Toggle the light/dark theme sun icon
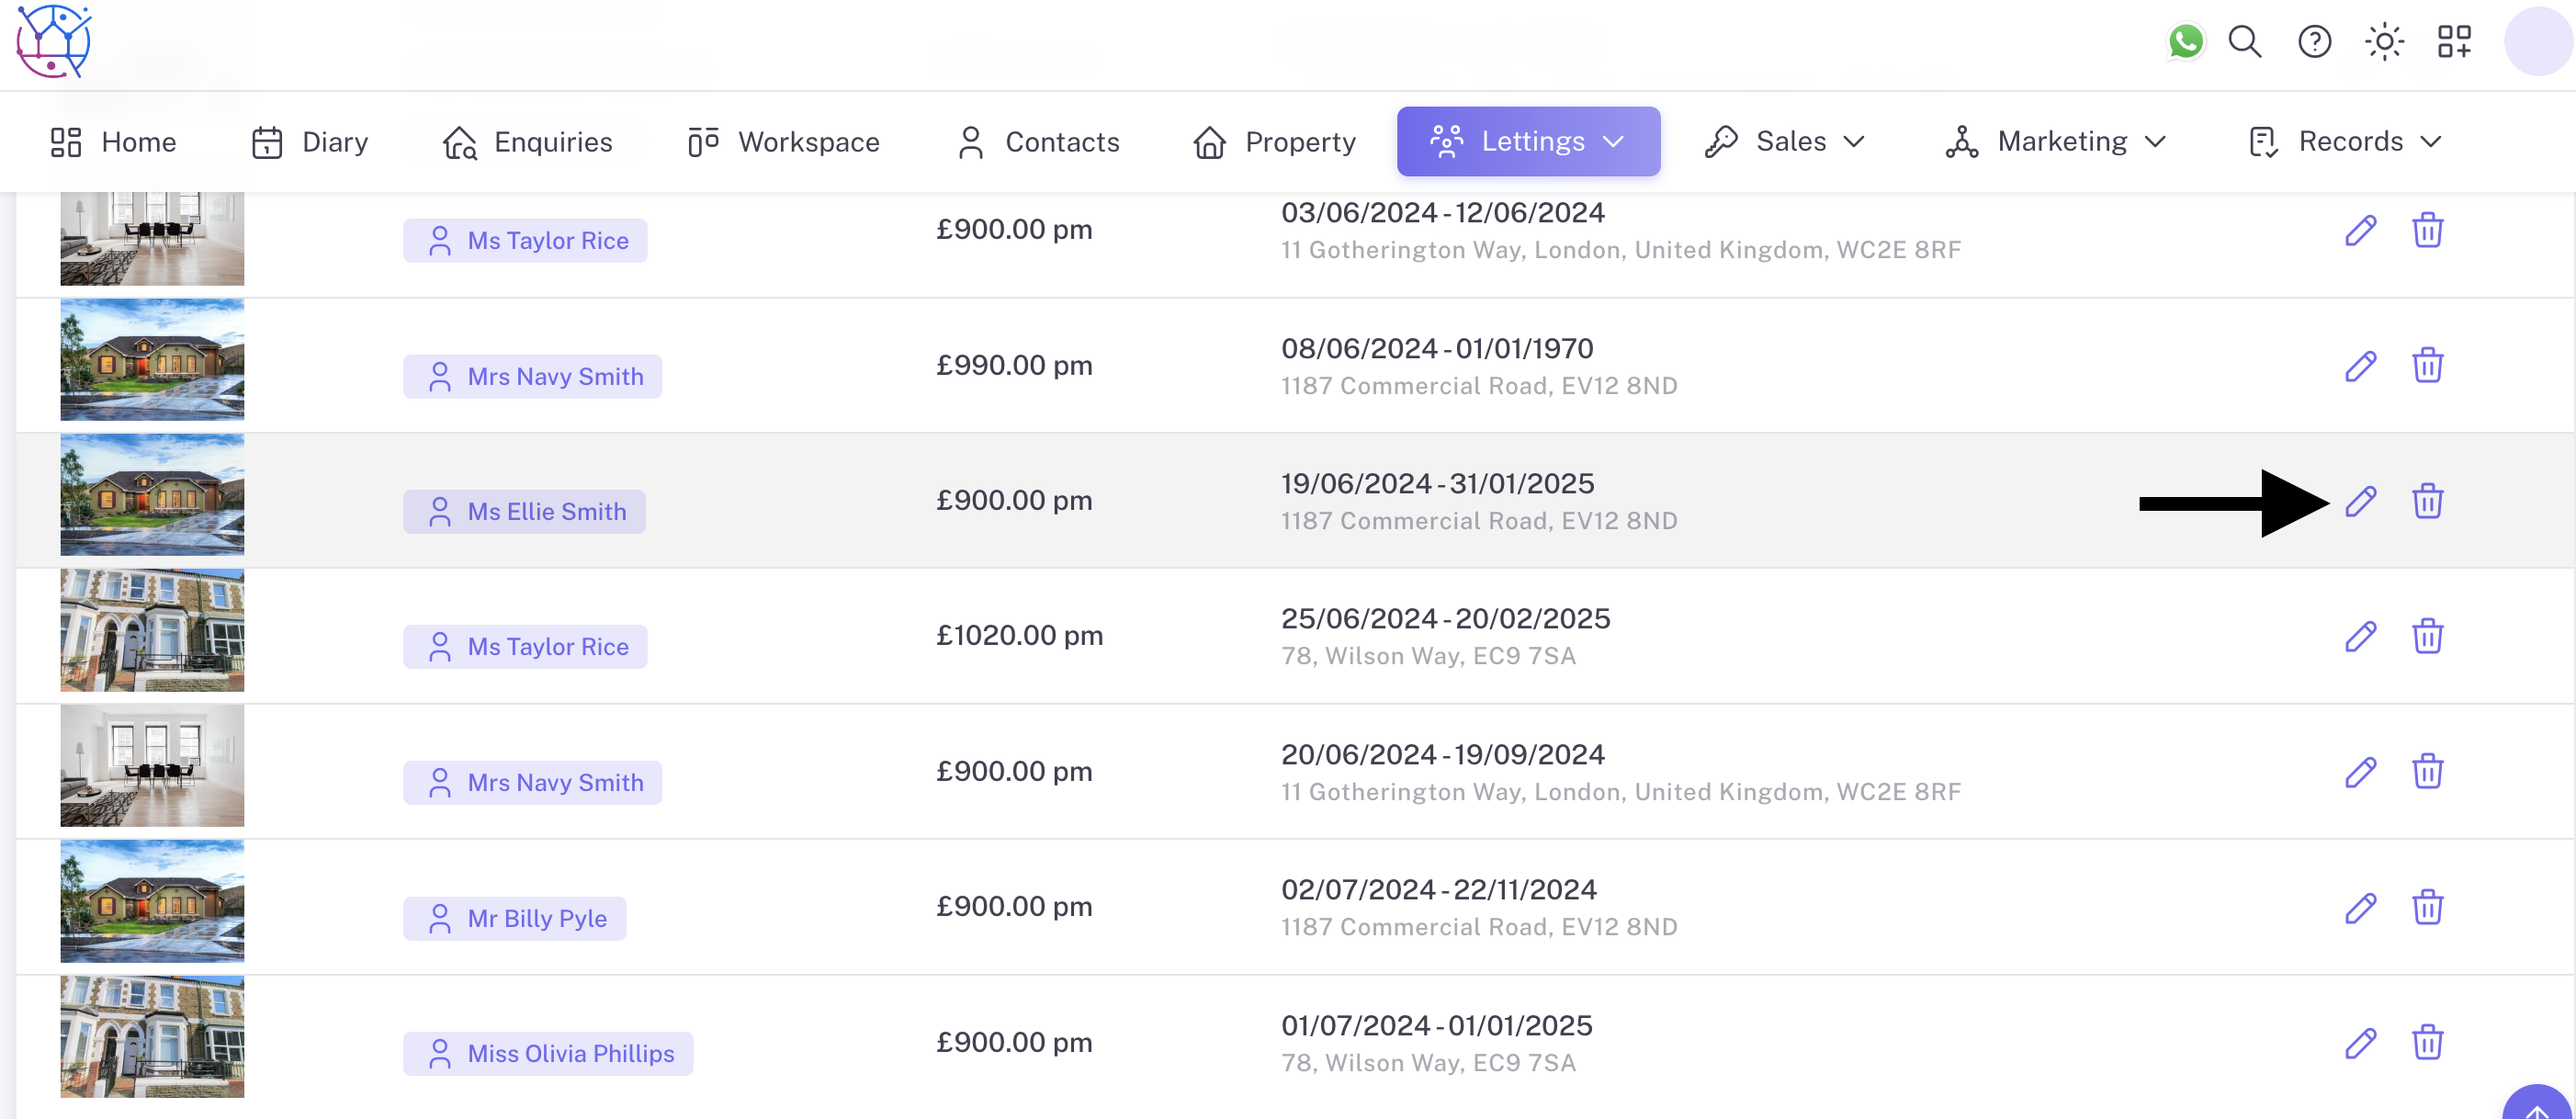 (x=2384, y=42)
